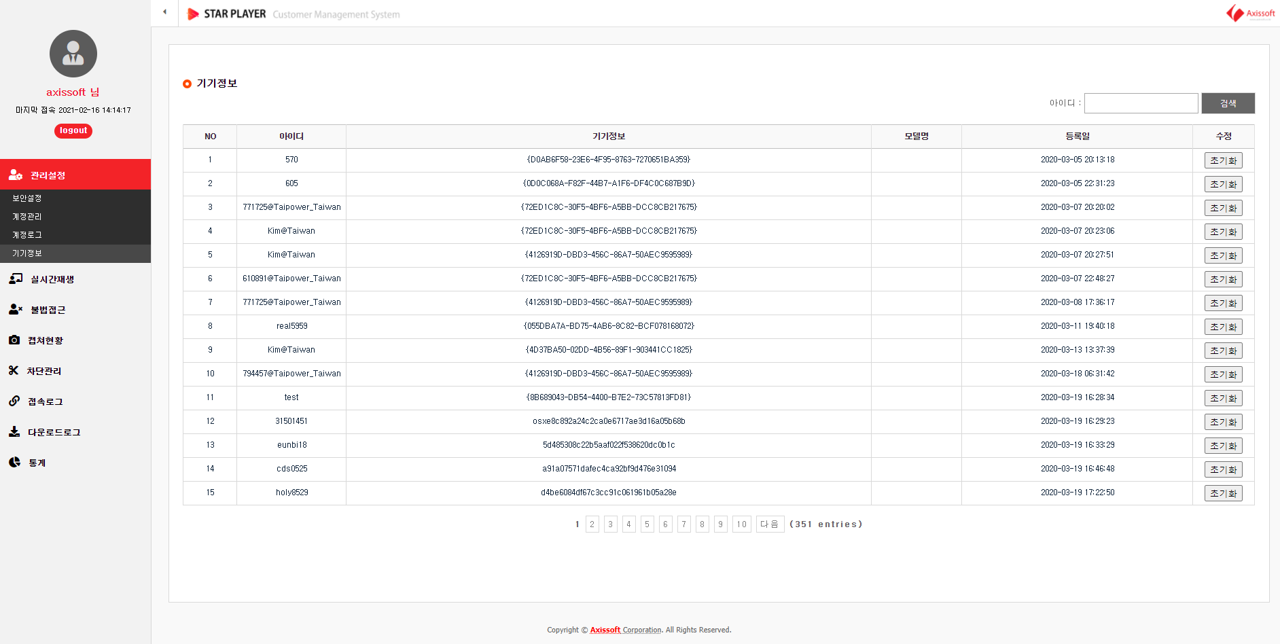The image size is (1280, 644).
Task: Open 불법접근 menu icon
Action: pos(15,310)
